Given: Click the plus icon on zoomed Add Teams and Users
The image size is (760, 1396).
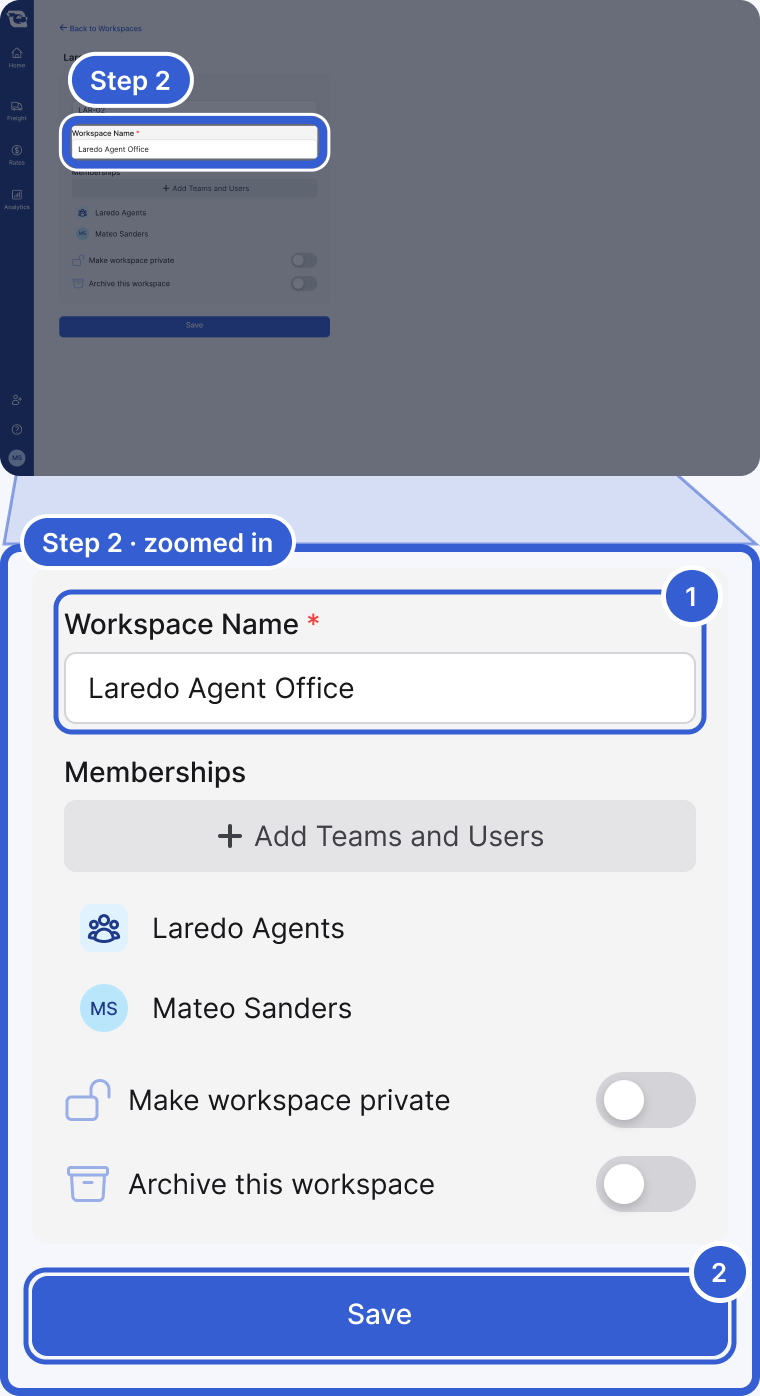Looking at the screenshot, I should tap(230, 836).
